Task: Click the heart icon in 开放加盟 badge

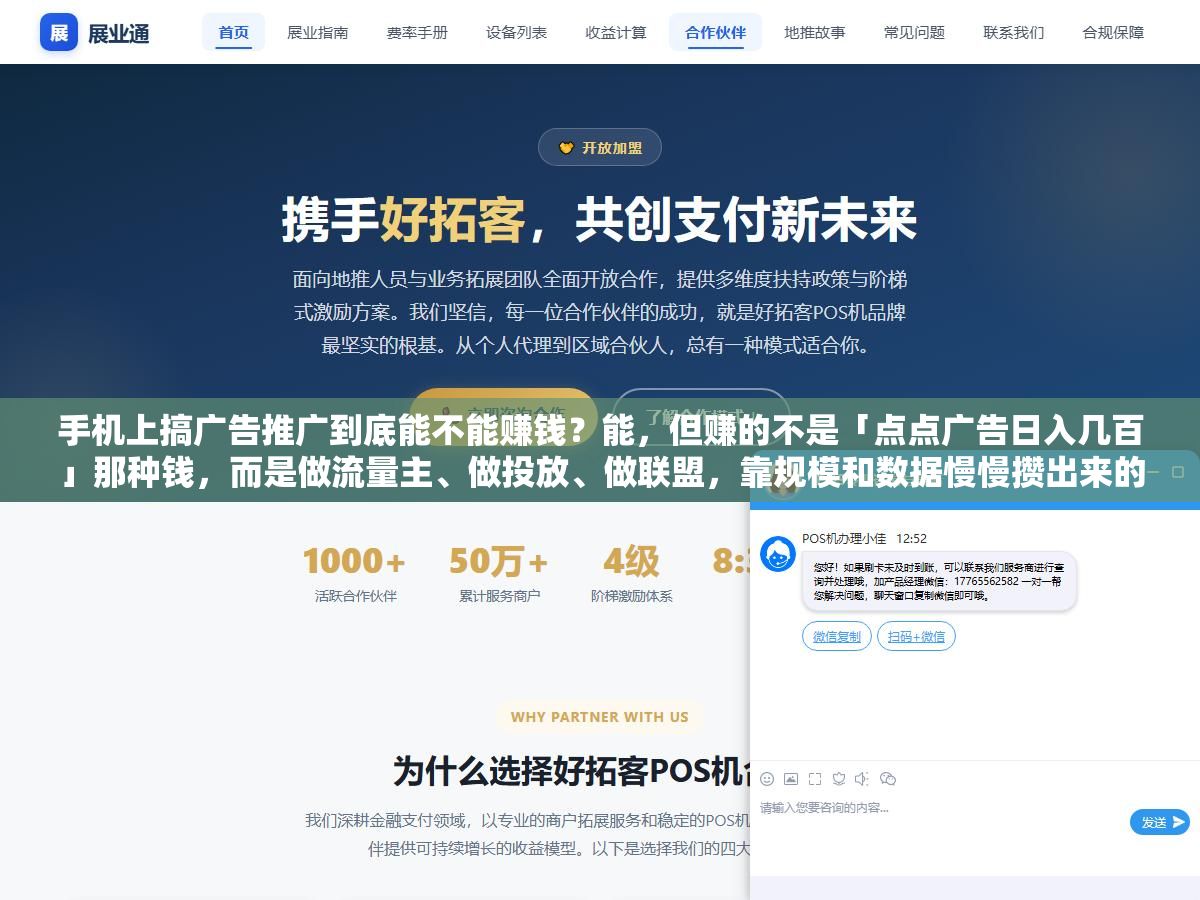Action: [566, 148]
